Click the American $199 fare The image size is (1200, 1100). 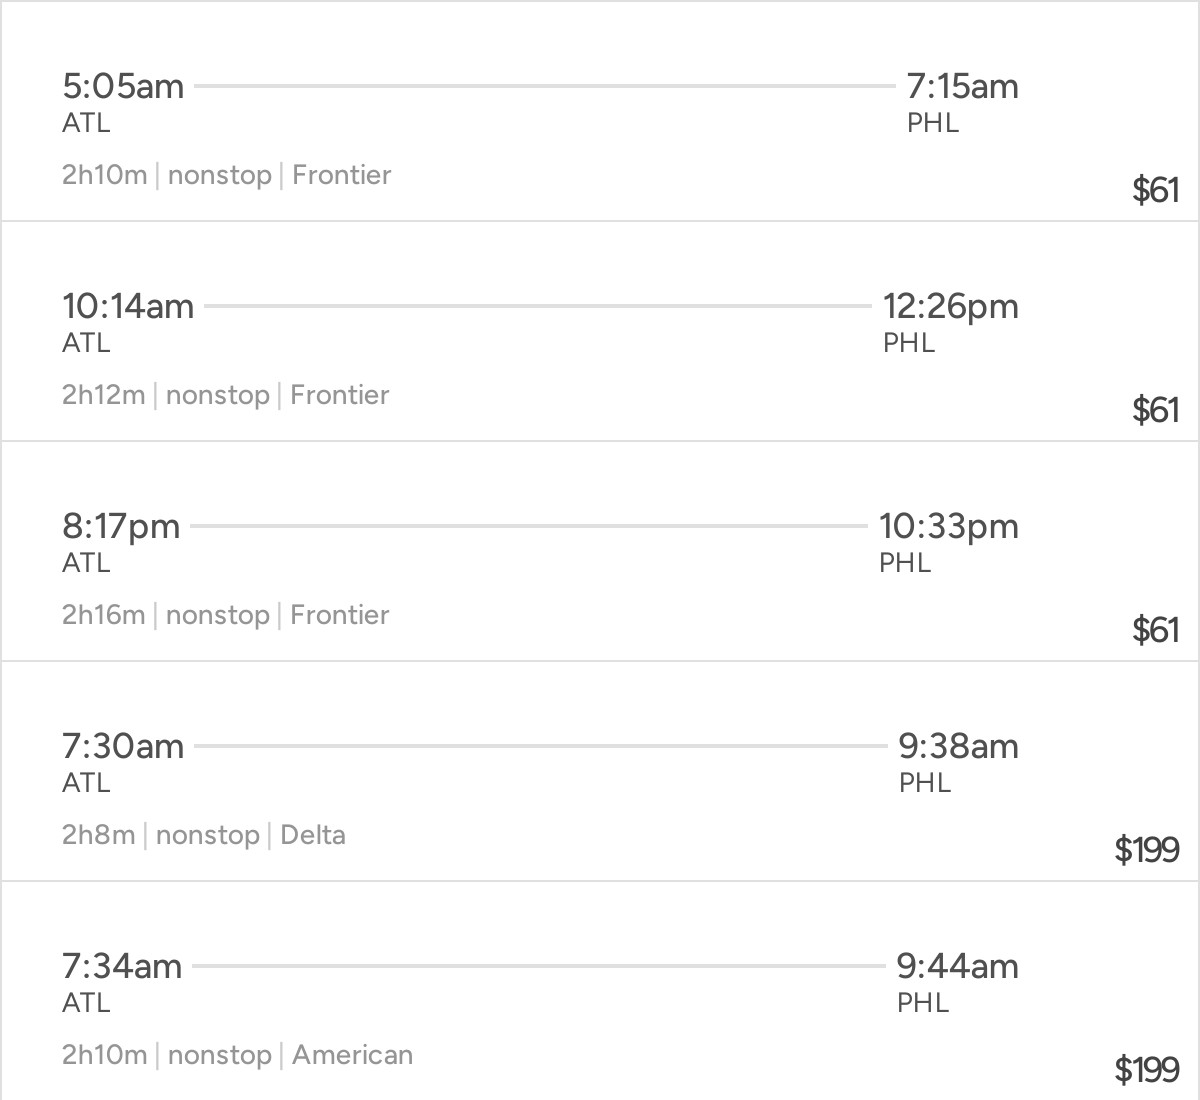1147,1070
